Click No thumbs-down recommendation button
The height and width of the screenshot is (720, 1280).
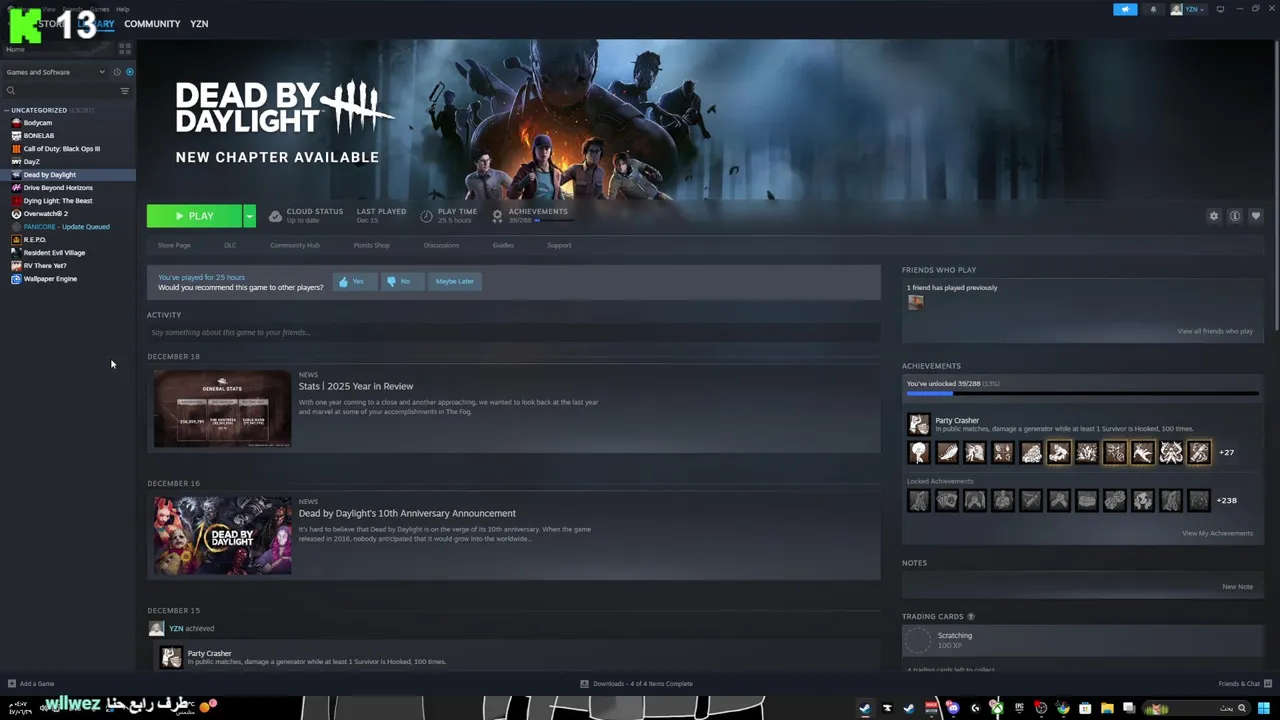point(401,282)
